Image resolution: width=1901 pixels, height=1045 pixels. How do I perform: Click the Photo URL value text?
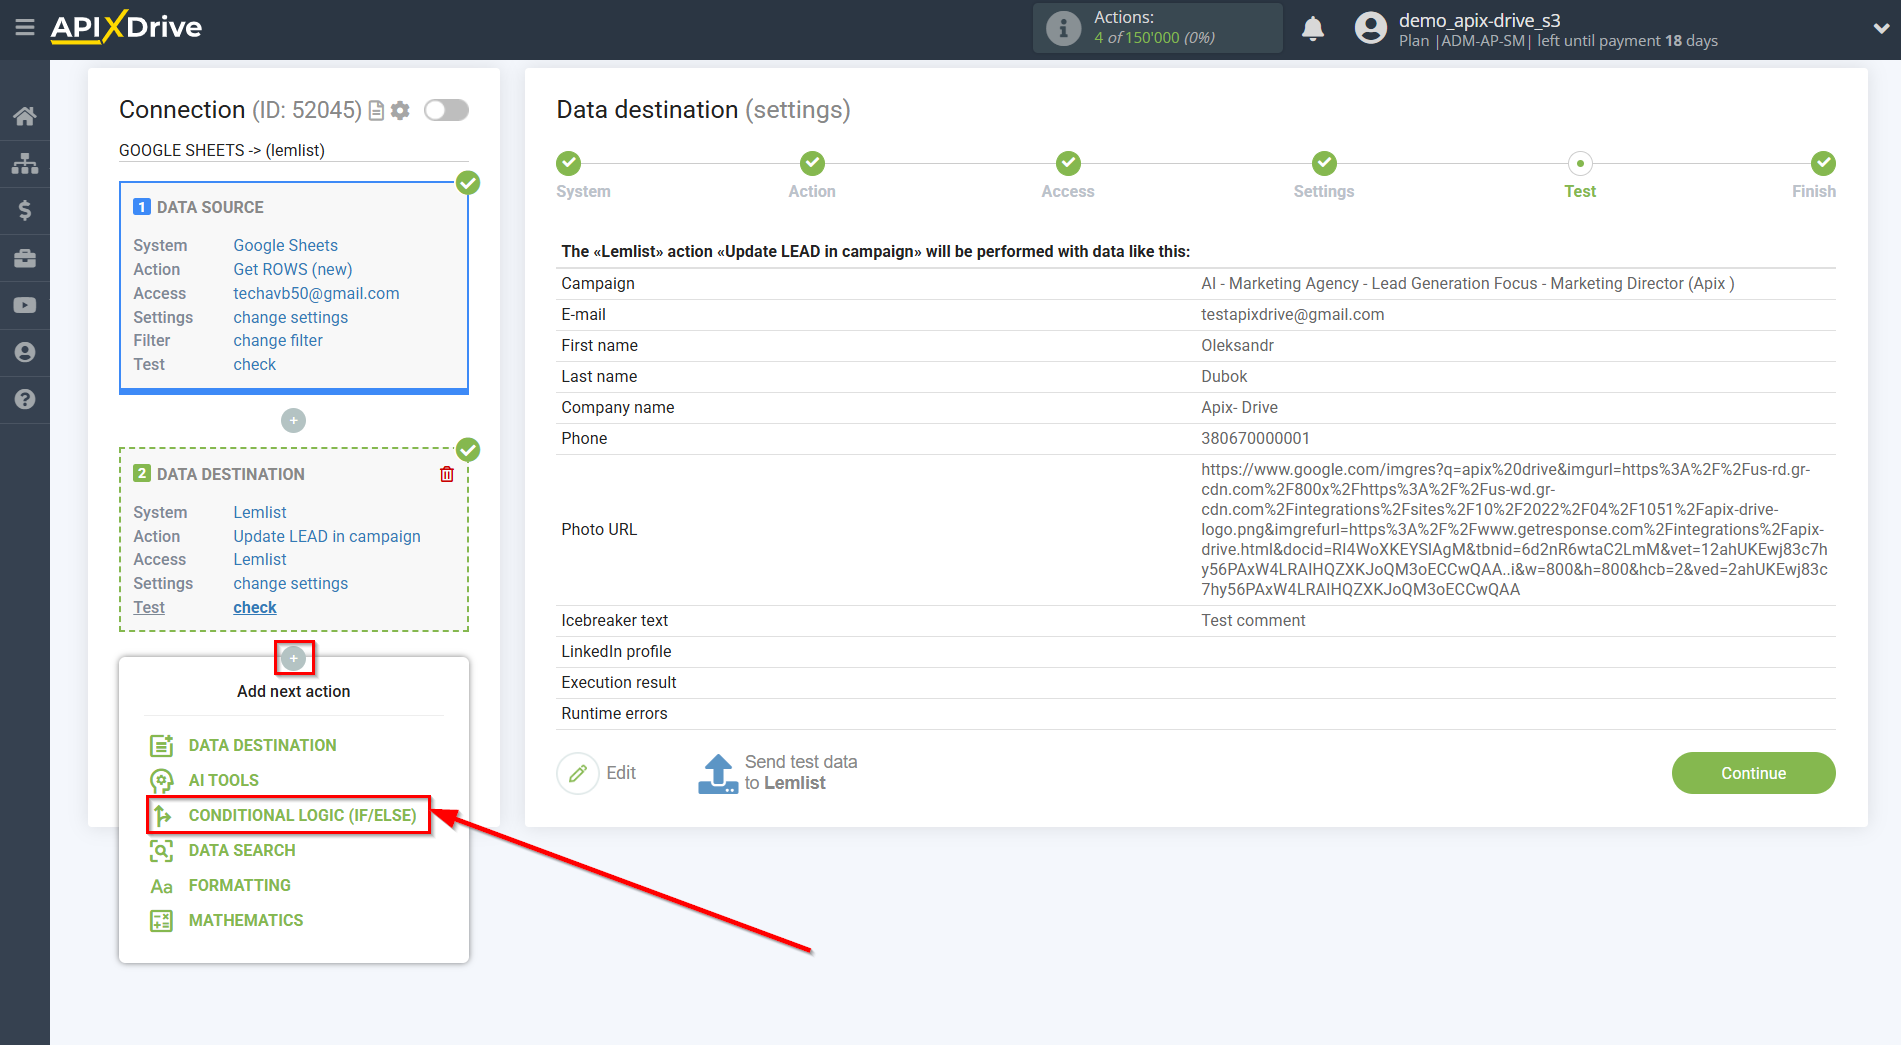1514,529
